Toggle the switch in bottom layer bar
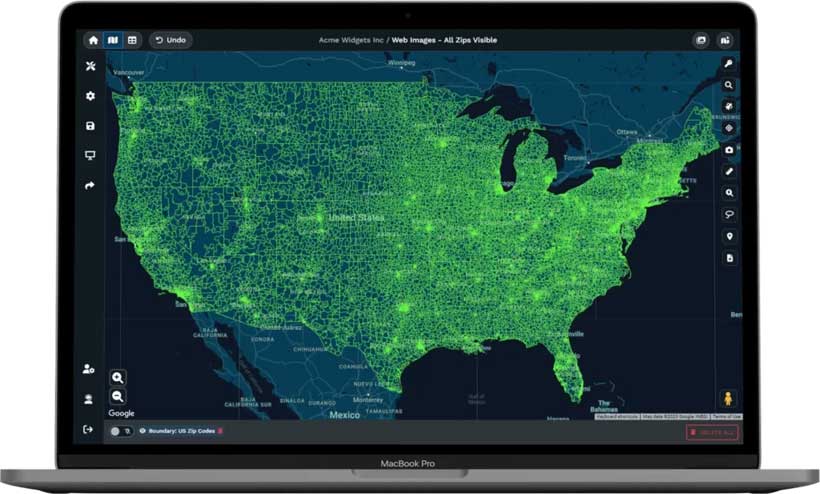This screenshot has width=820, height=494. point(121,431)
